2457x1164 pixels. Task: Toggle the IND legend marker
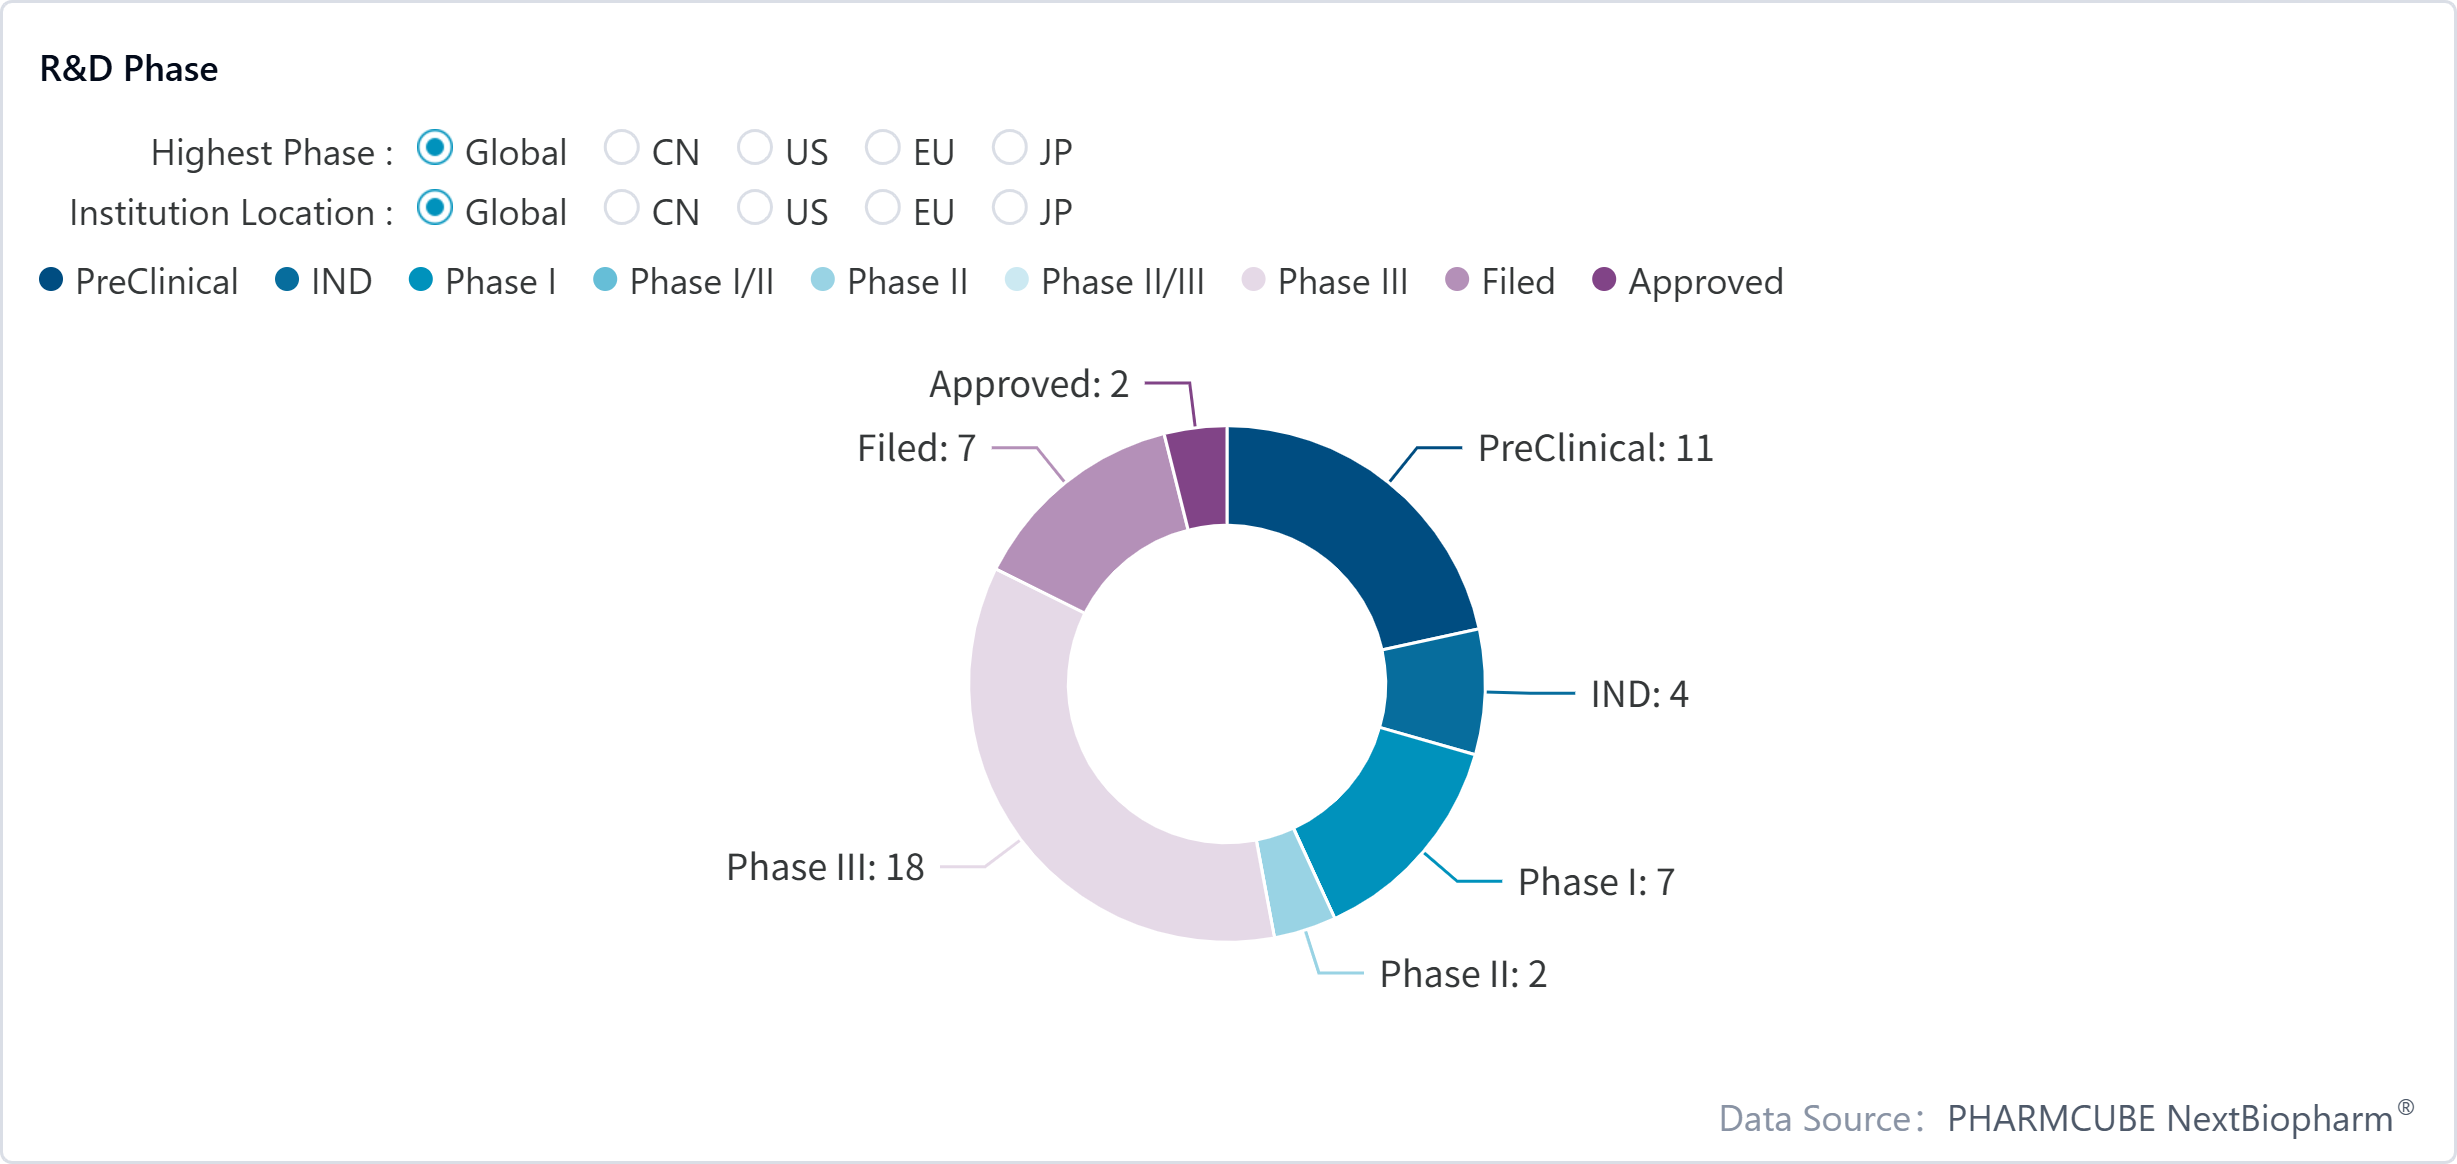click(x=287, y=280)
